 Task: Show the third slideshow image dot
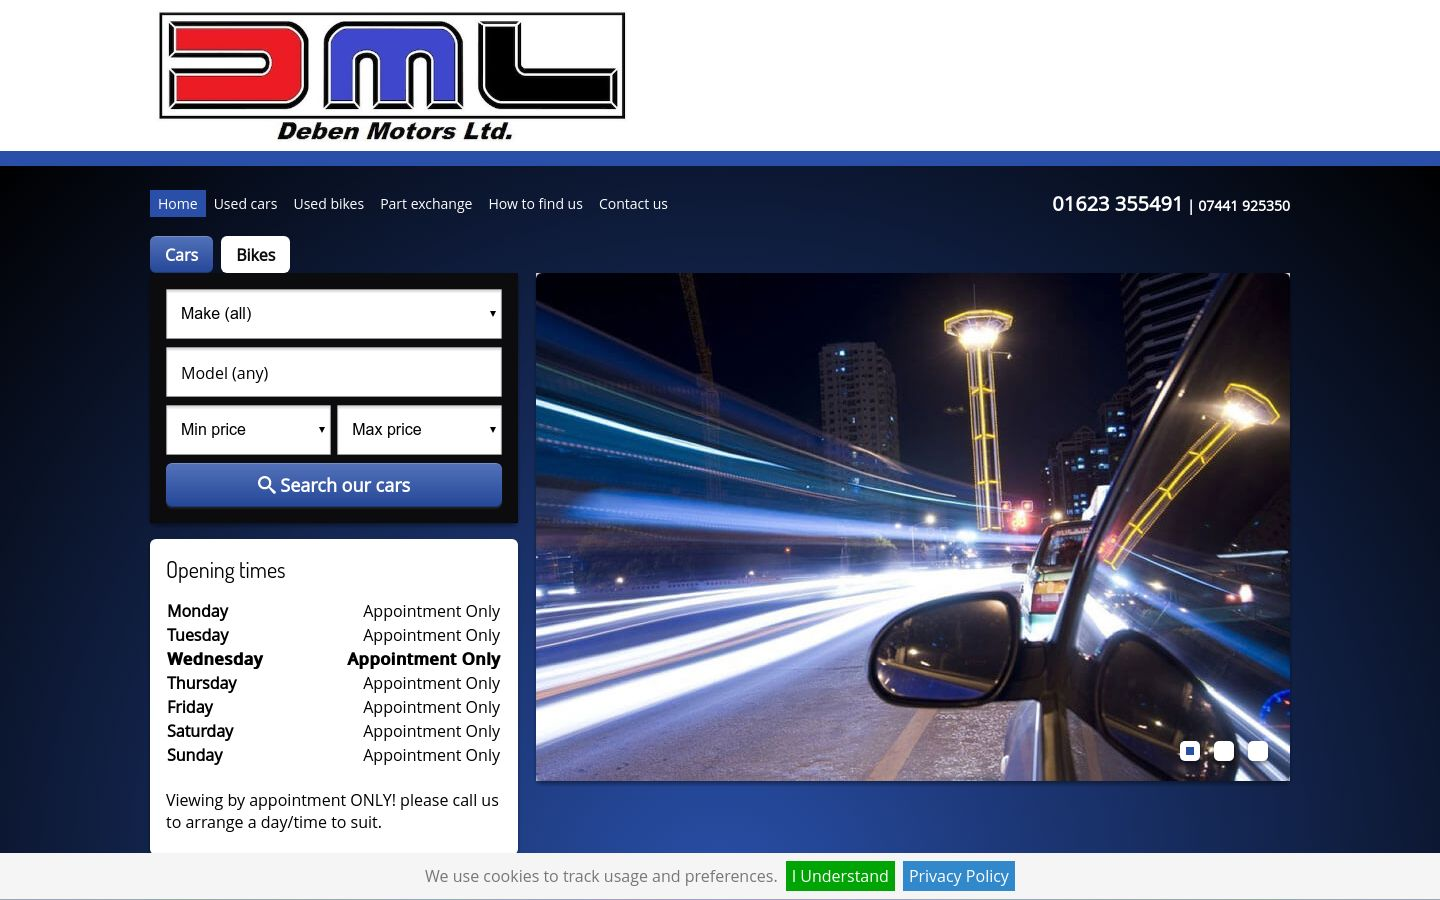point(1258,751)
